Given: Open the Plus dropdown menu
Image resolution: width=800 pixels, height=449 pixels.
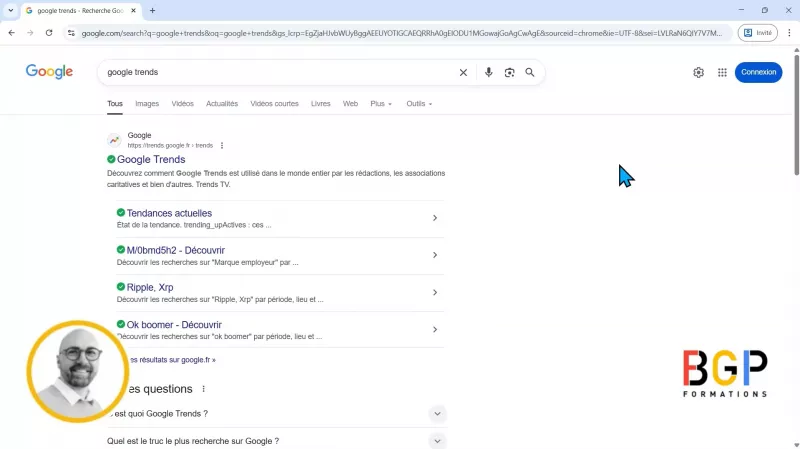Looking at the screenshot, I should pos(381,104).
